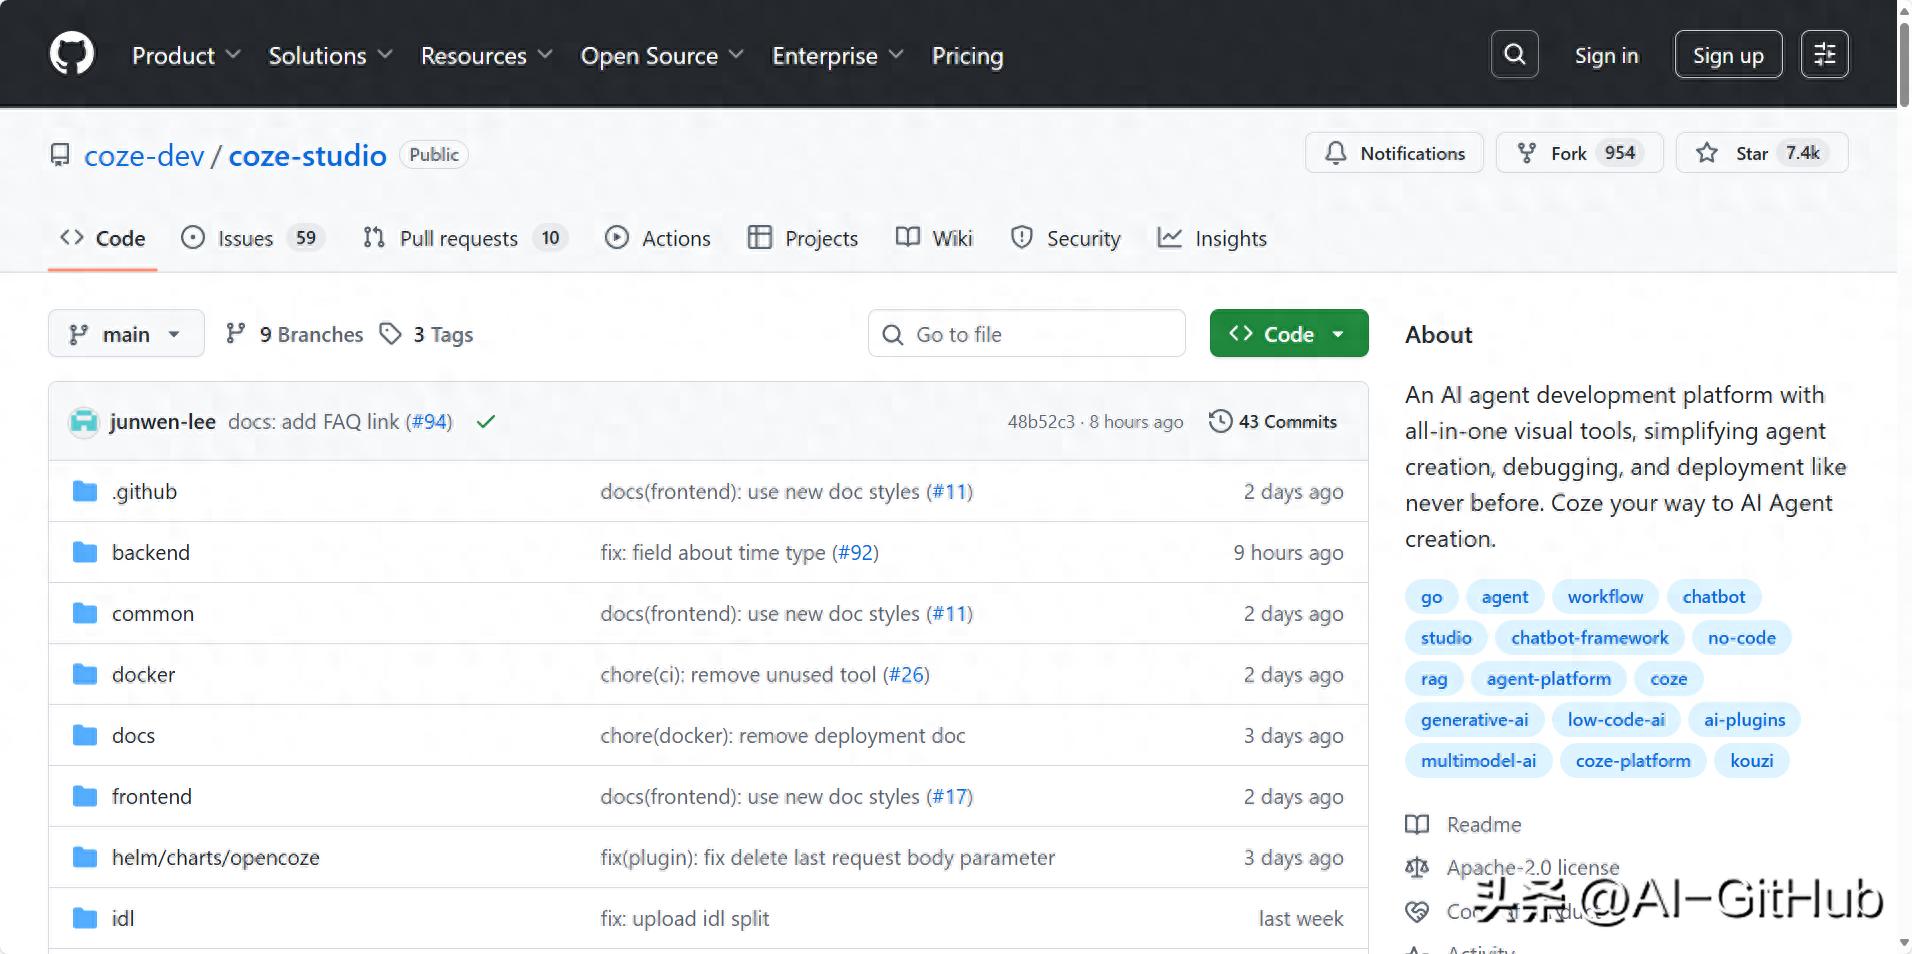This screenshot has height=954, width=1912.
Task: Open the coze-studio repository link
Action: tap(307, 155)
